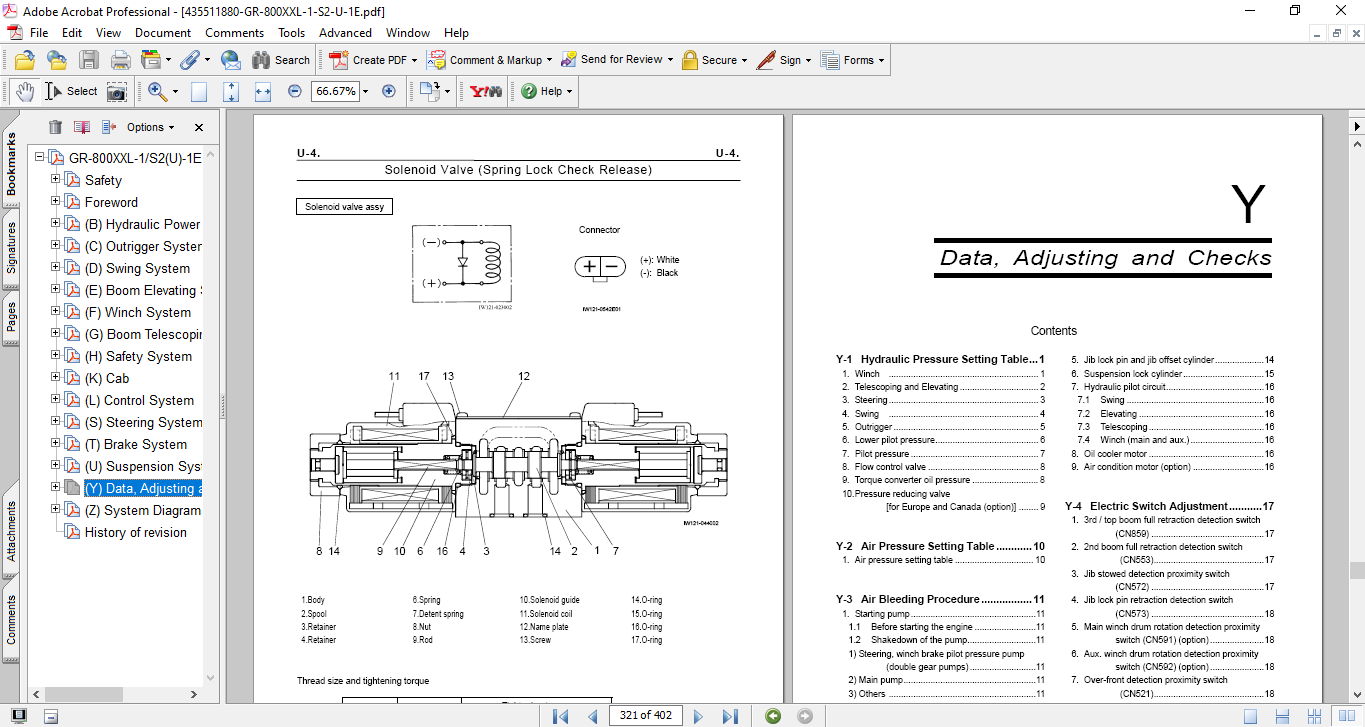The image size is (1365, 727).
Task: Select the Hand tool
Action: (25, 91)
